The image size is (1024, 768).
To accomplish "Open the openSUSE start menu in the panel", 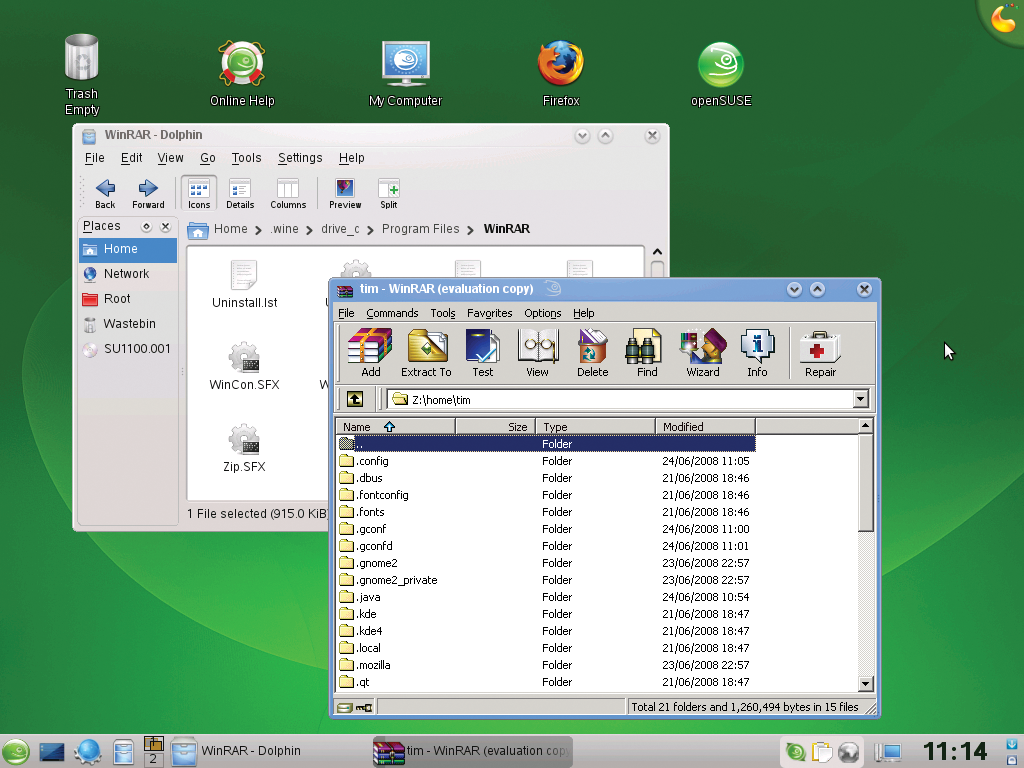I will [16, 752].
